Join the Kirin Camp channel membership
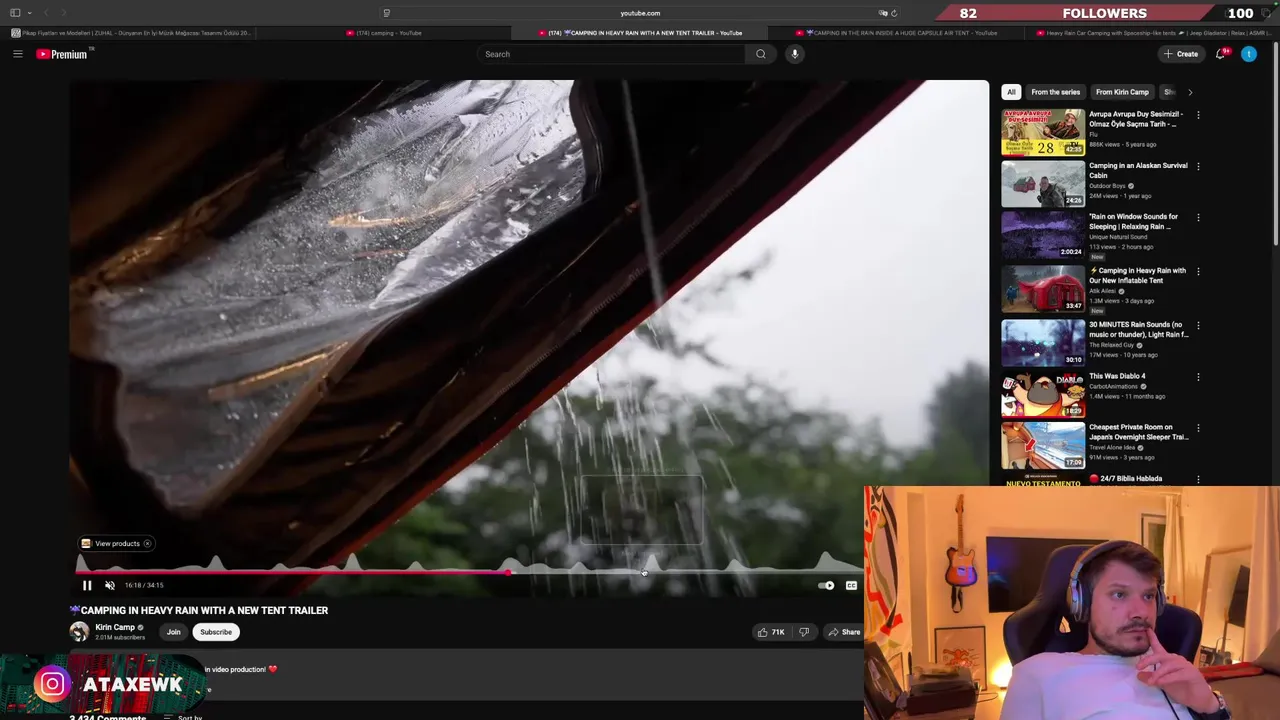 click(x=173, y=632)
